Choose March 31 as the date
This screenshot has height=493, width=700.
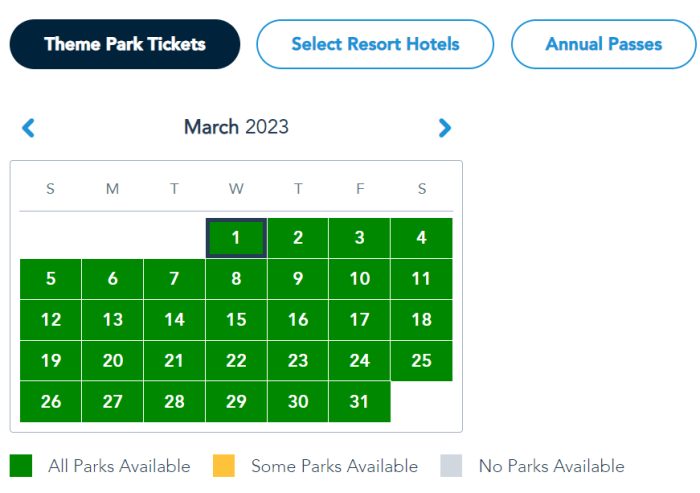pyautogui.click(x=359, y=402)
